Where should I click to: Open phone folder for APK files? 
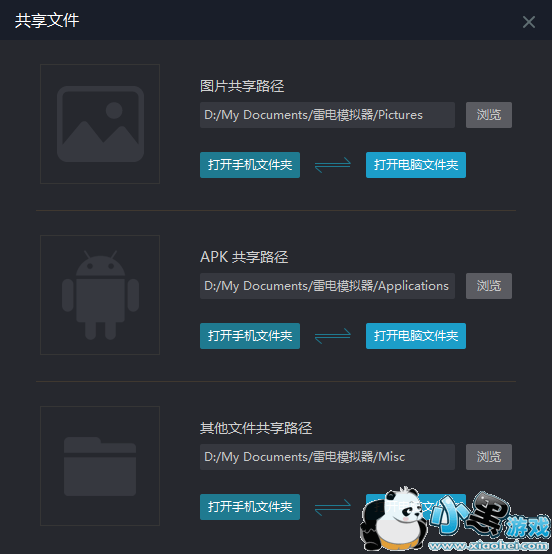tap(250, 336)
